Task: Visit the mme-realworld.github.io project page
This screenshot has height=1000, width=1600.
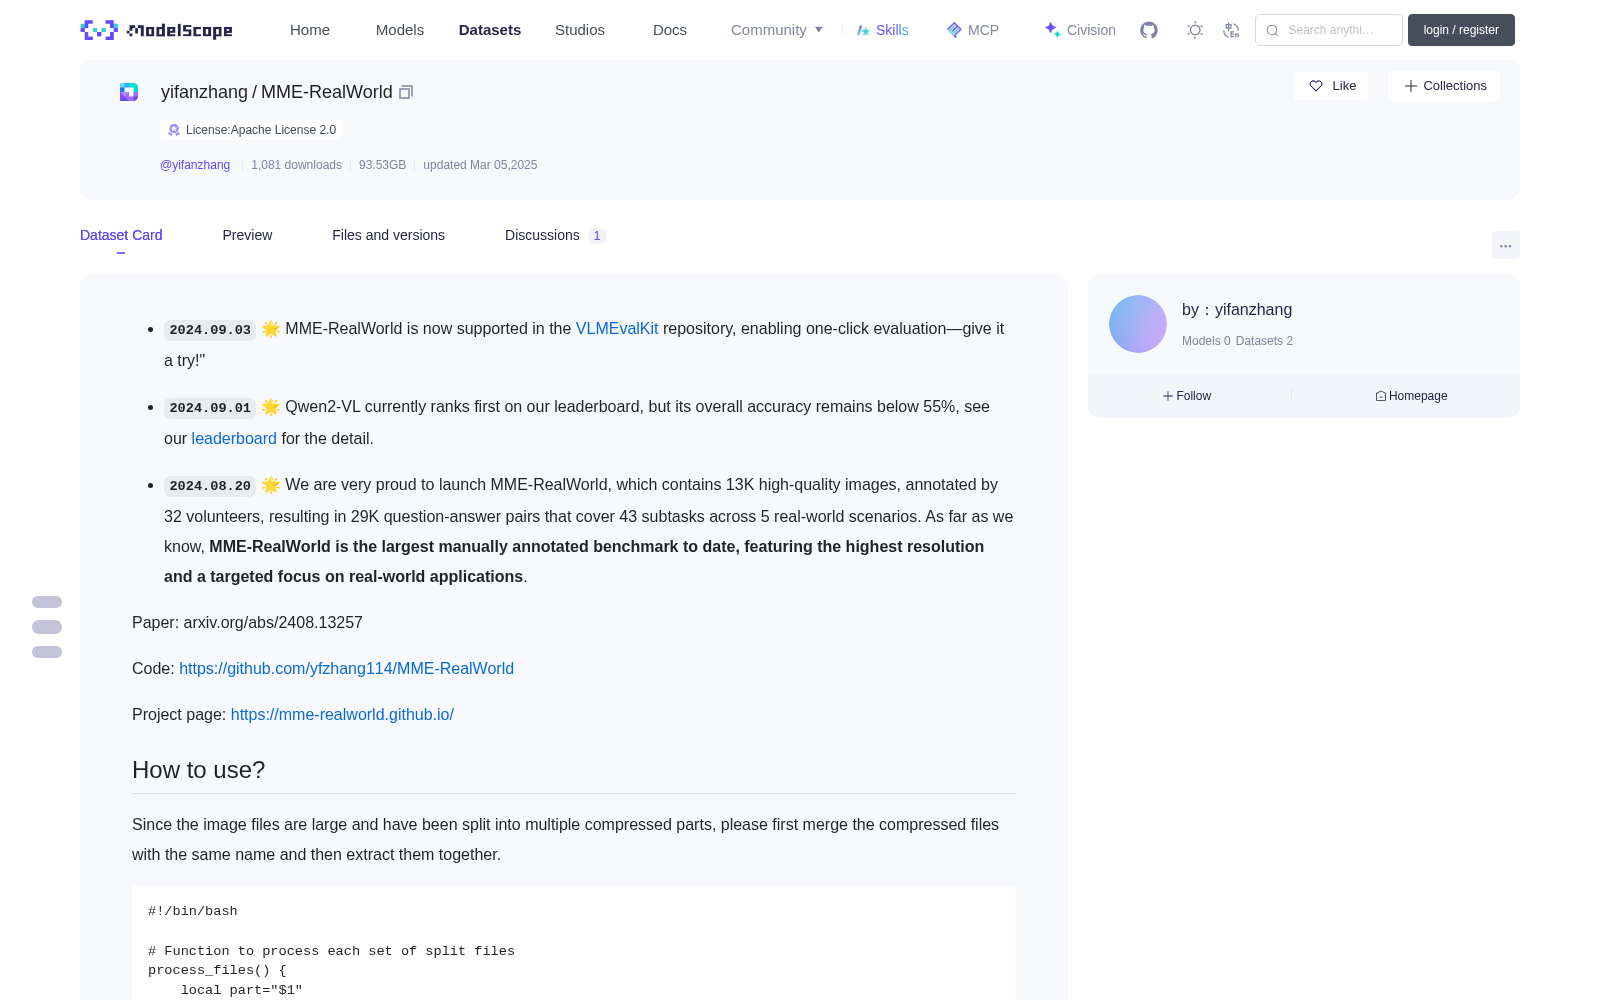Action: 342,714
